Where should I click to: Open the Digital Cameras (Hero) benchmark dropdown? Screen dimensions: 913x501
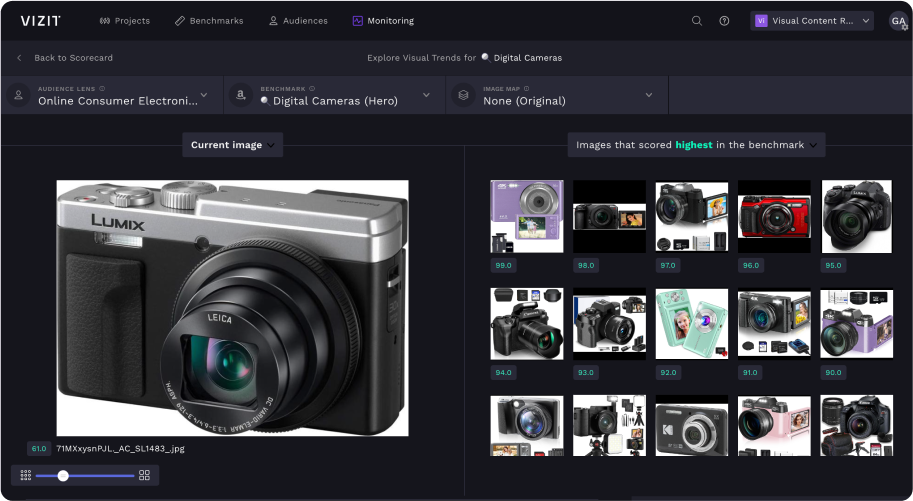(426, 95)
